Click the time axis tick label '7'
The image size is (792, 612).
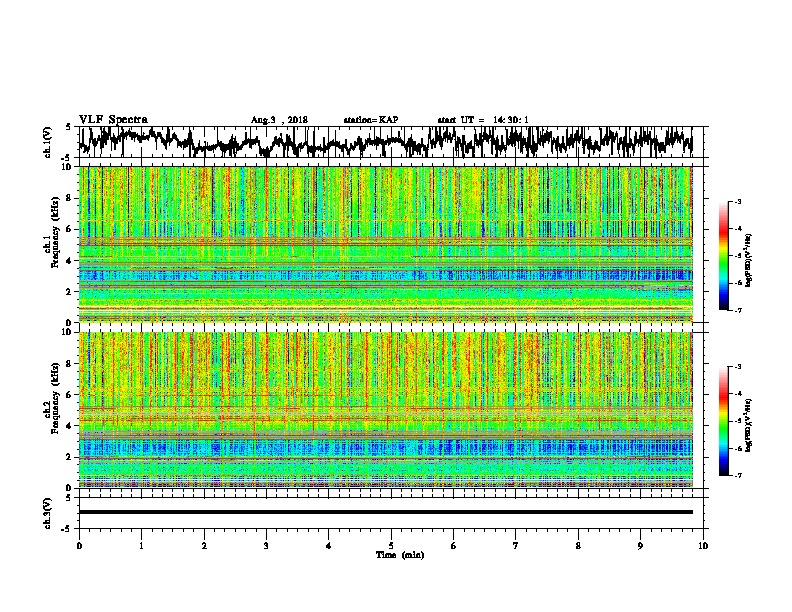(516, 546)
